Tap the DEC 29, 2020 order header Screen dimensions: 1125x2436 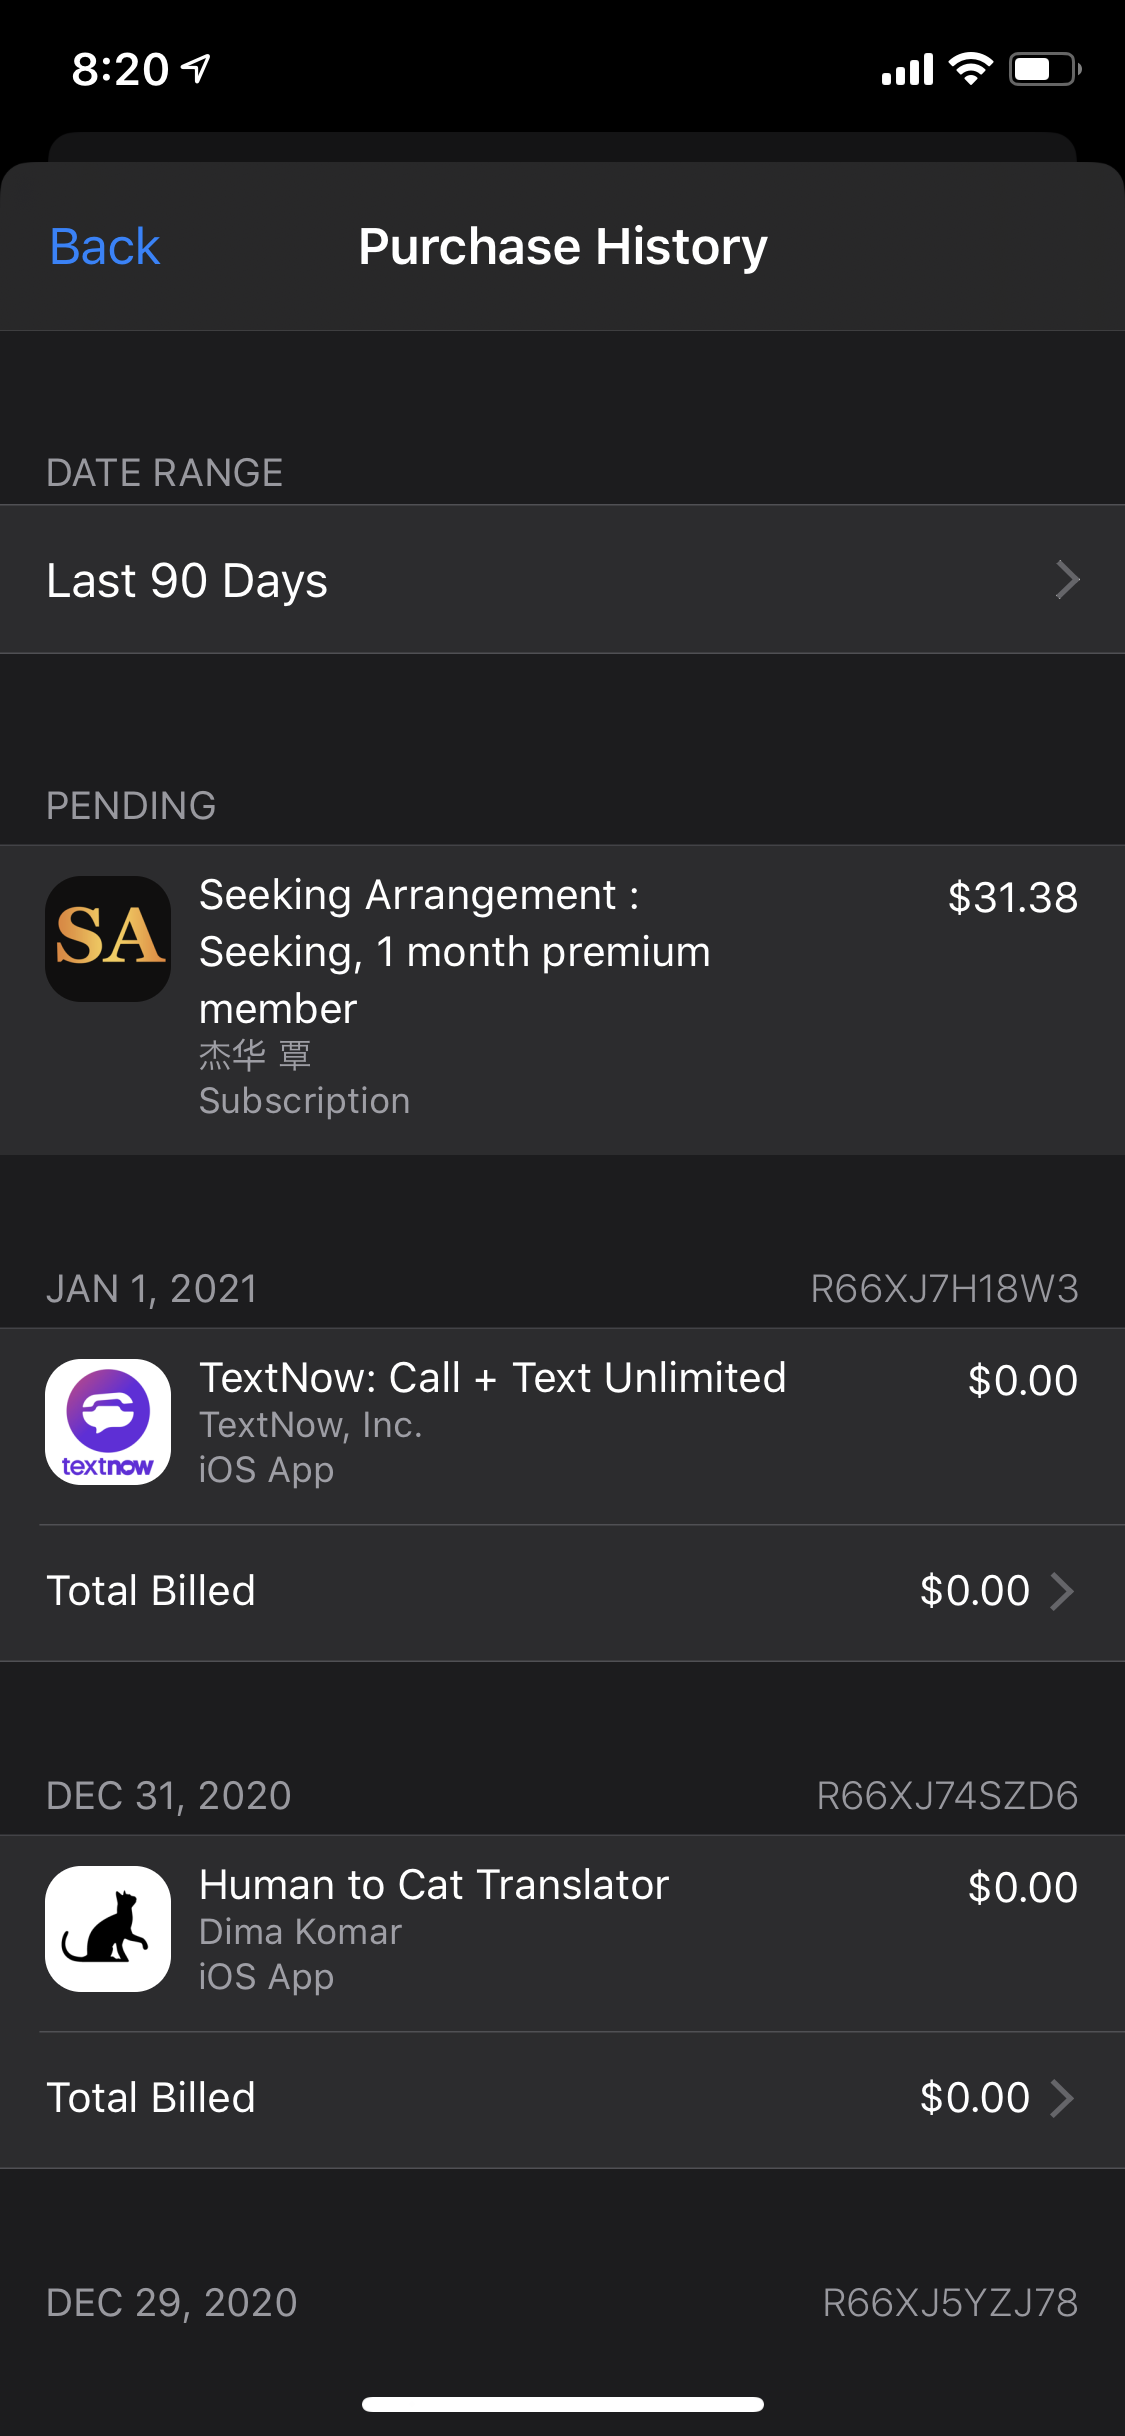(x=172, y=2303)
